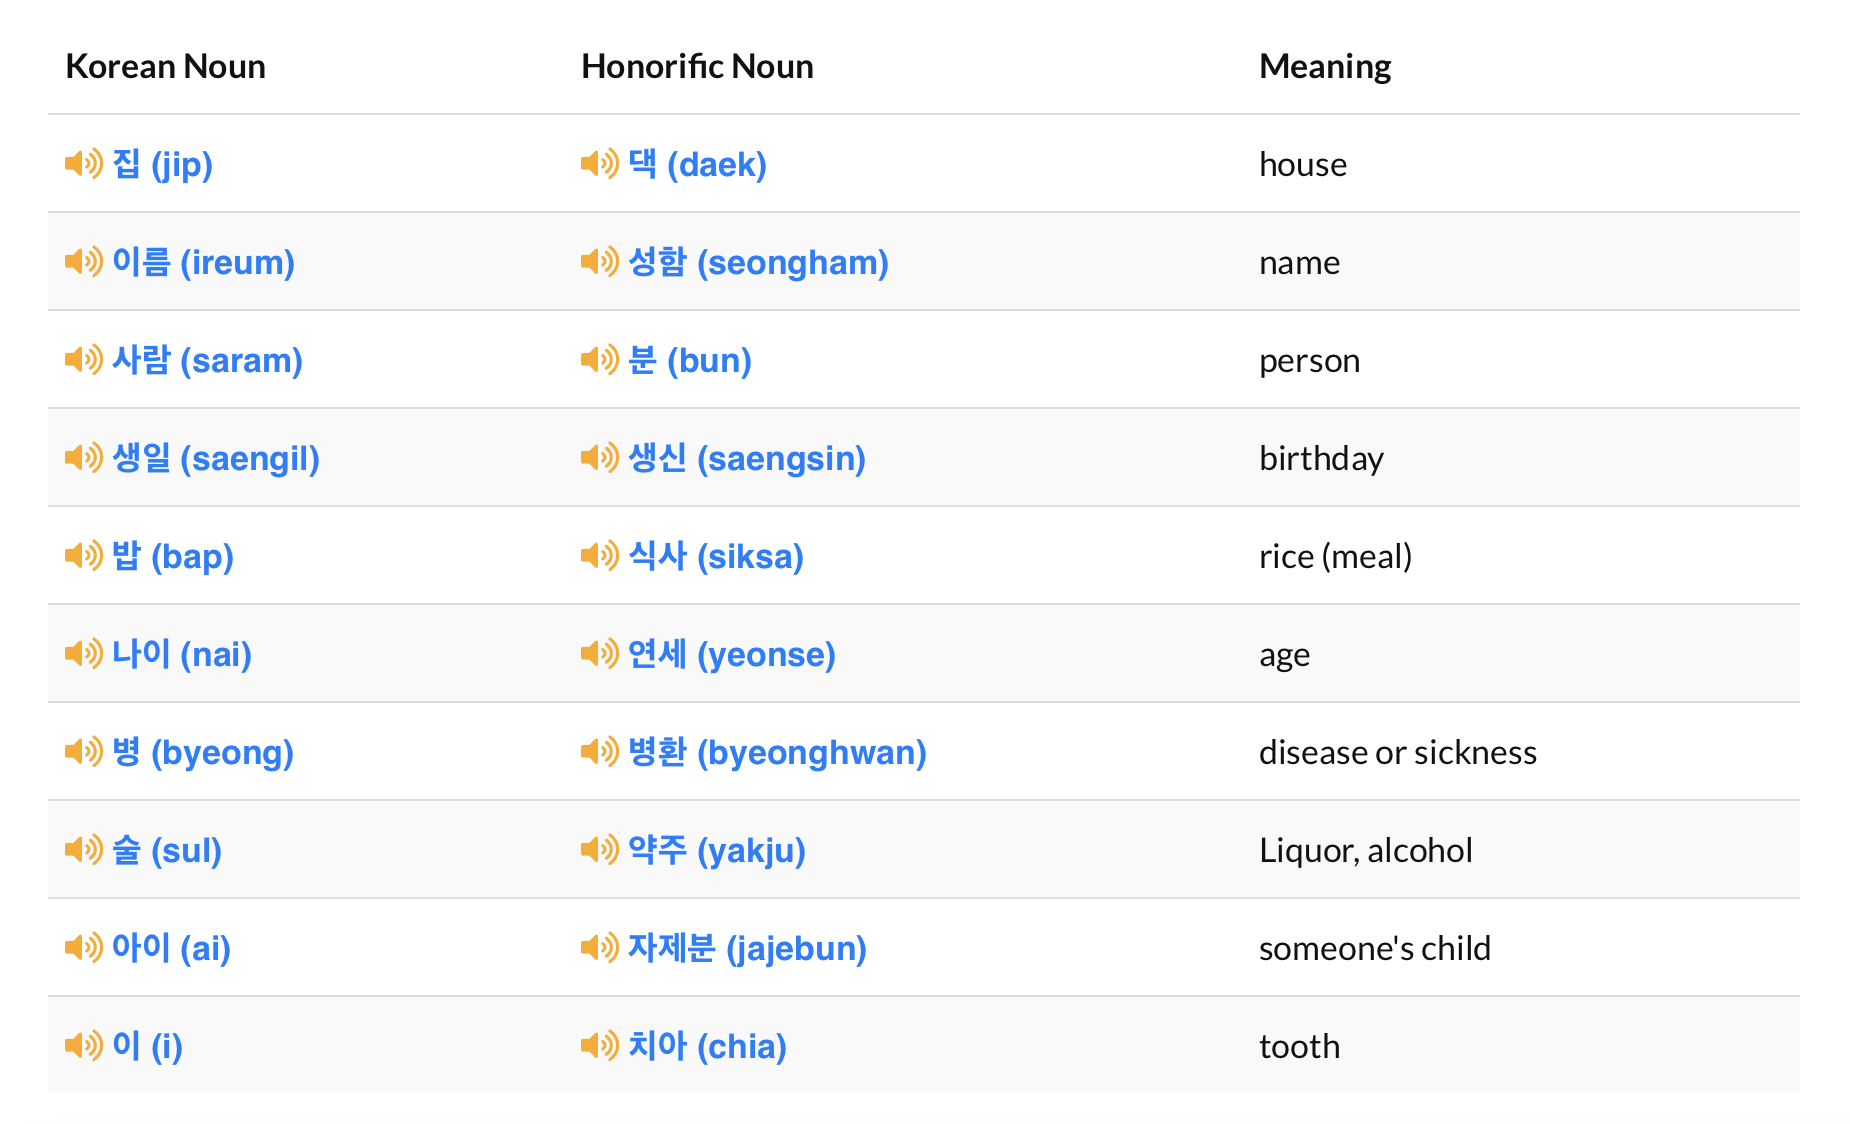The width and height of the screenshot is (1850, 1124).
Task: Play audio for 분 (bun)
Action: [x=598, y=360]
